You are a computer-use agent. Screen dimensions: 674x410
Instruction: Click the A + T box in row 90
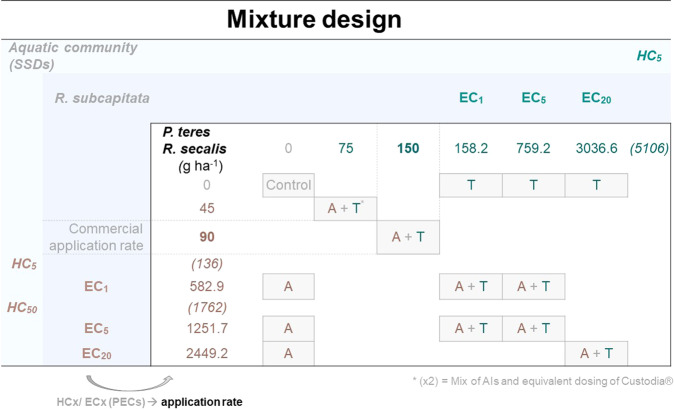(408, 236)
